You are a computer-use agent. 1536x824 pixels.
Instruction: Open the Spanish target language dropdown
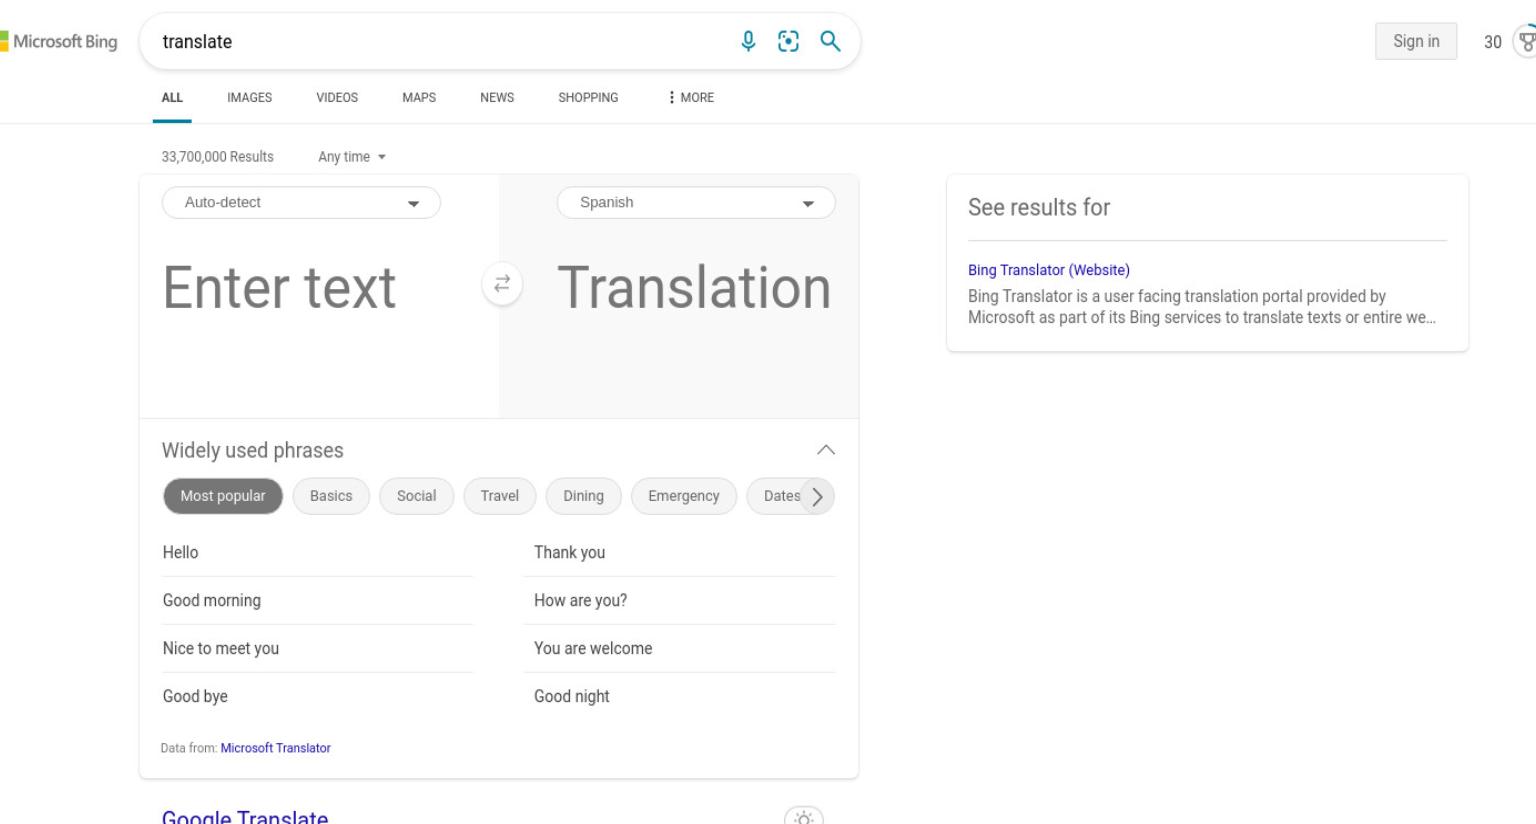pyautogui.click(x=696, y=203)
